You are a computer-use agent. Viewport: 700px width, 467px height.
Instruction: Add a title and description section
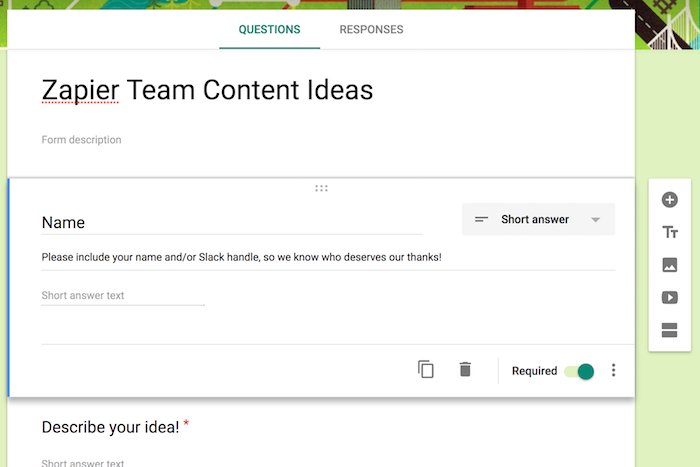pos(669,232)
